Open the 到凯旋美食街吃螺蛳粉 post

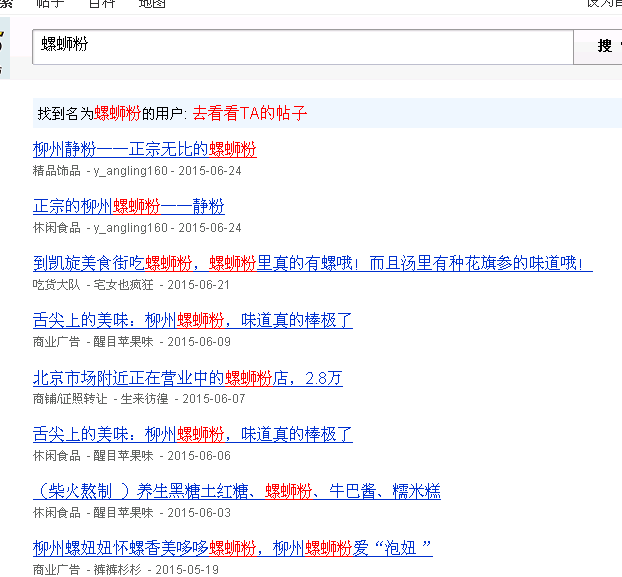312,264
